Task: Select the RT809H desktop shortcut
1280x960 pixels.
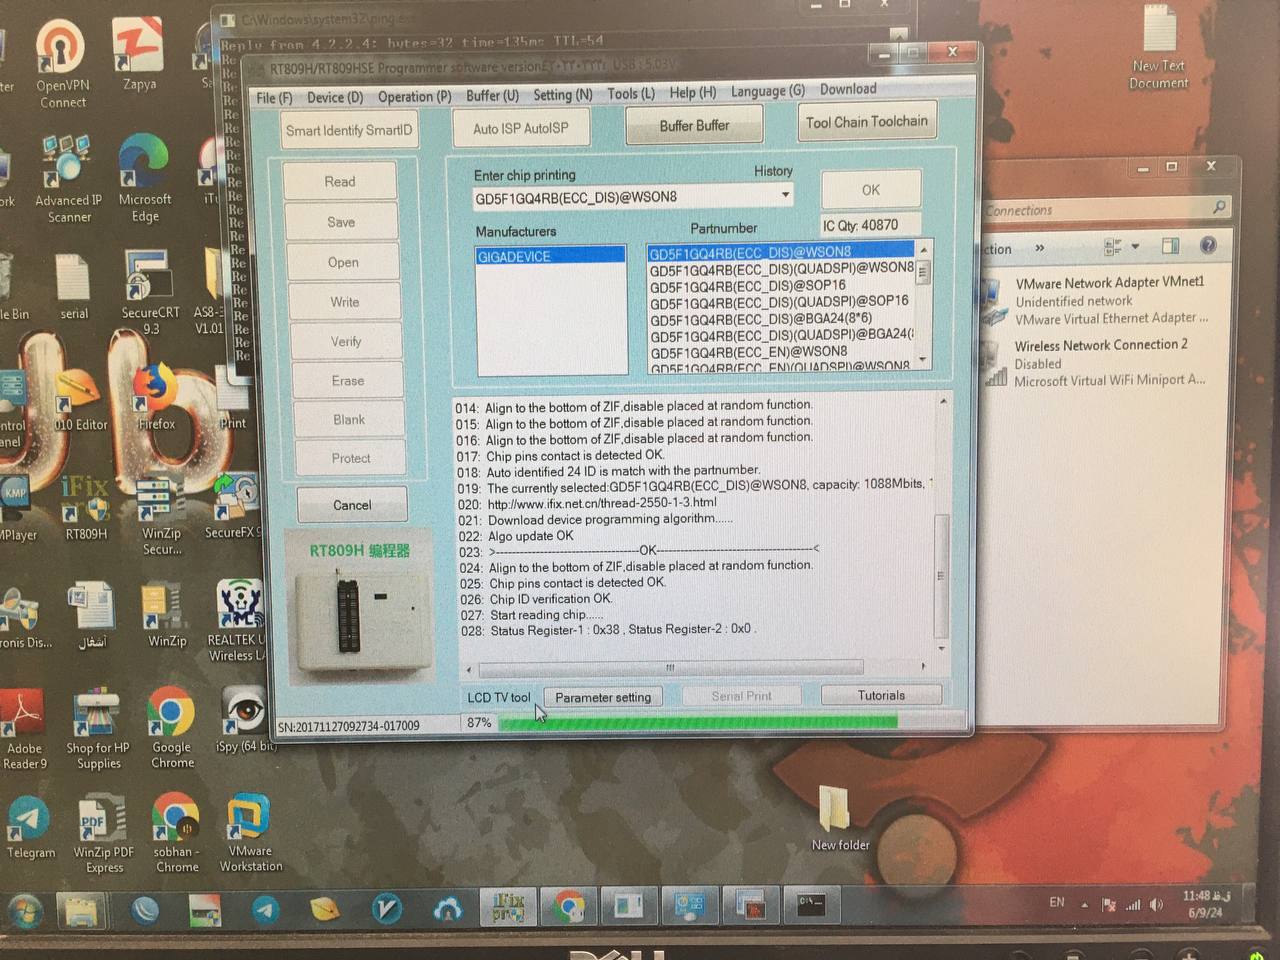Action: [x=86, y=508]
